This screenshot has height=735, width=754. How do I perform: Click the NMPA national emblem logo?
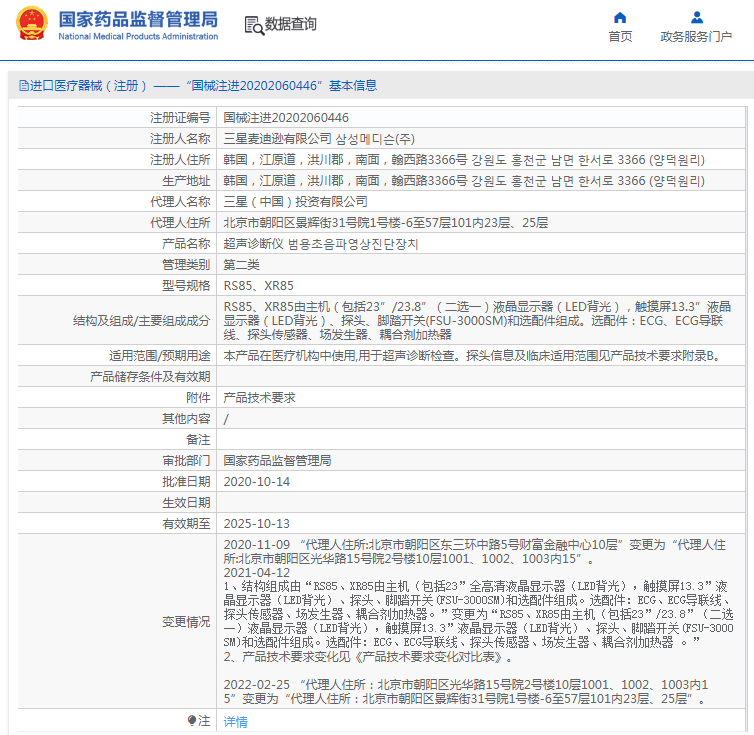(29, 25)
